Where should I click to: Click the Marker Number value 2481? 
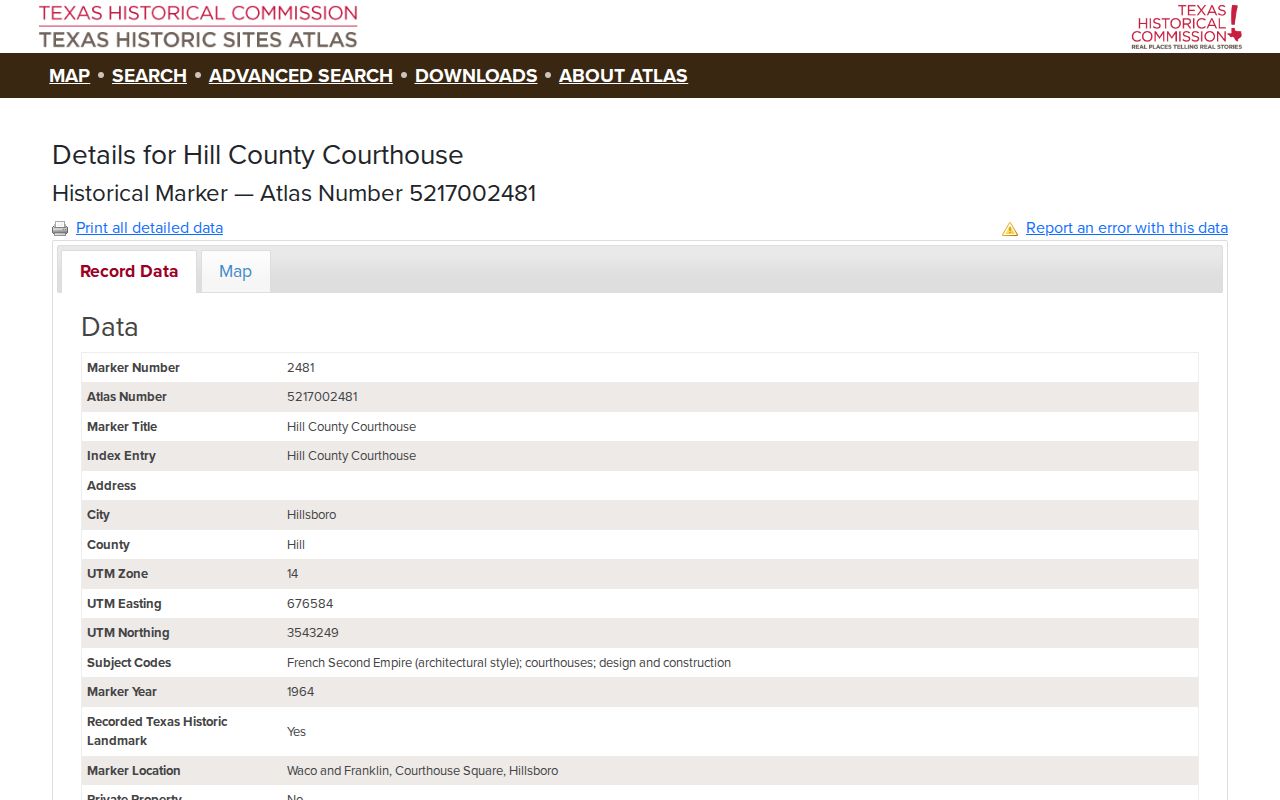pyautogui.click(x=301, y=368)
